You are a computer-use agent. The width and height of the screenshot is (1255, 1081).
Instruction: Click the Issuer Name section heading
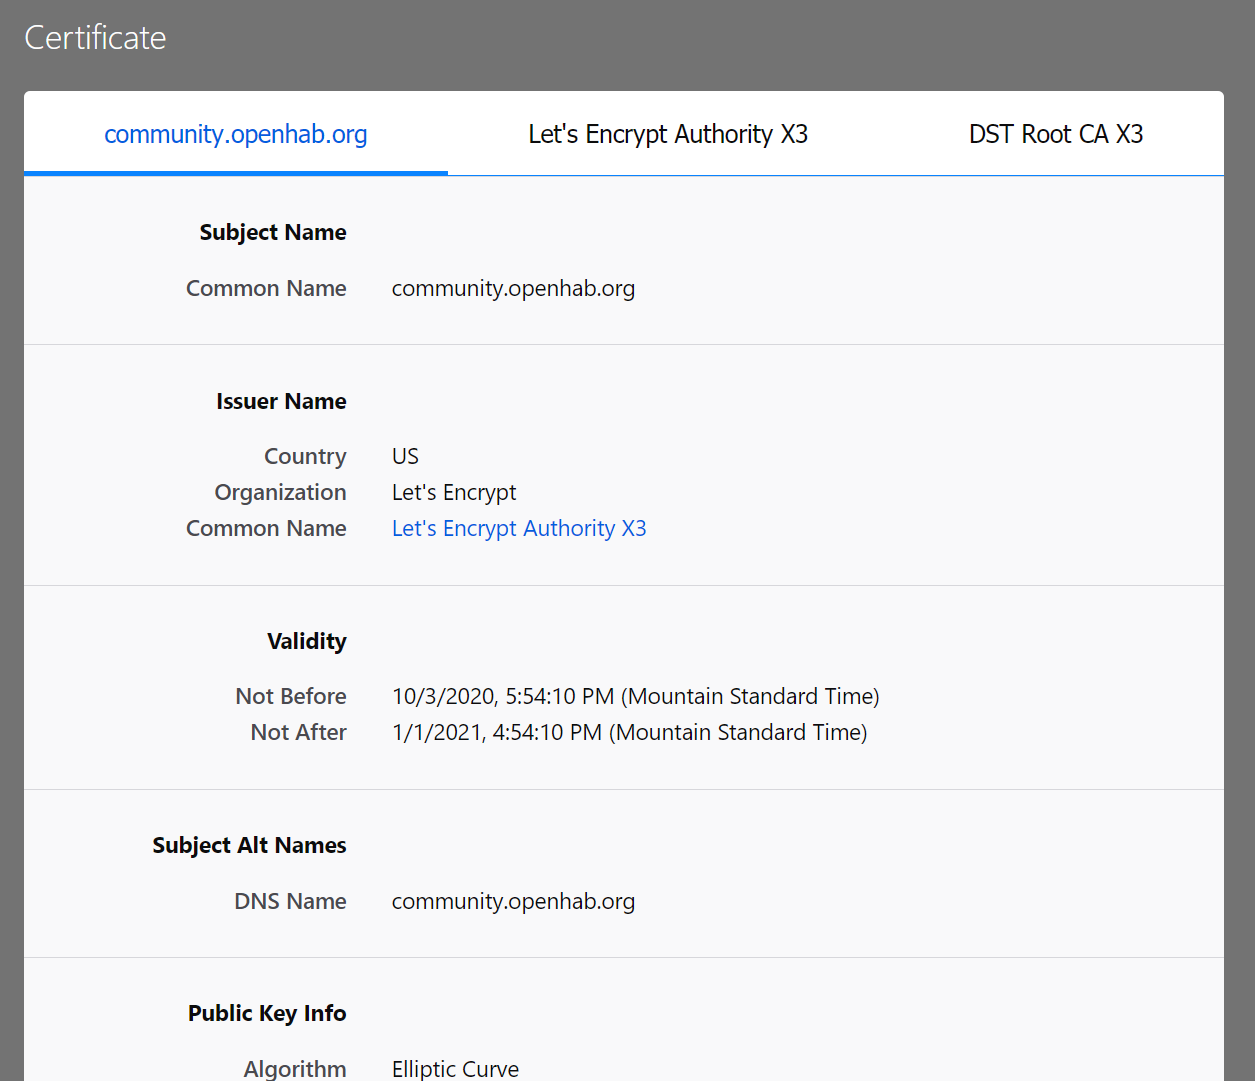pos(281,401)
